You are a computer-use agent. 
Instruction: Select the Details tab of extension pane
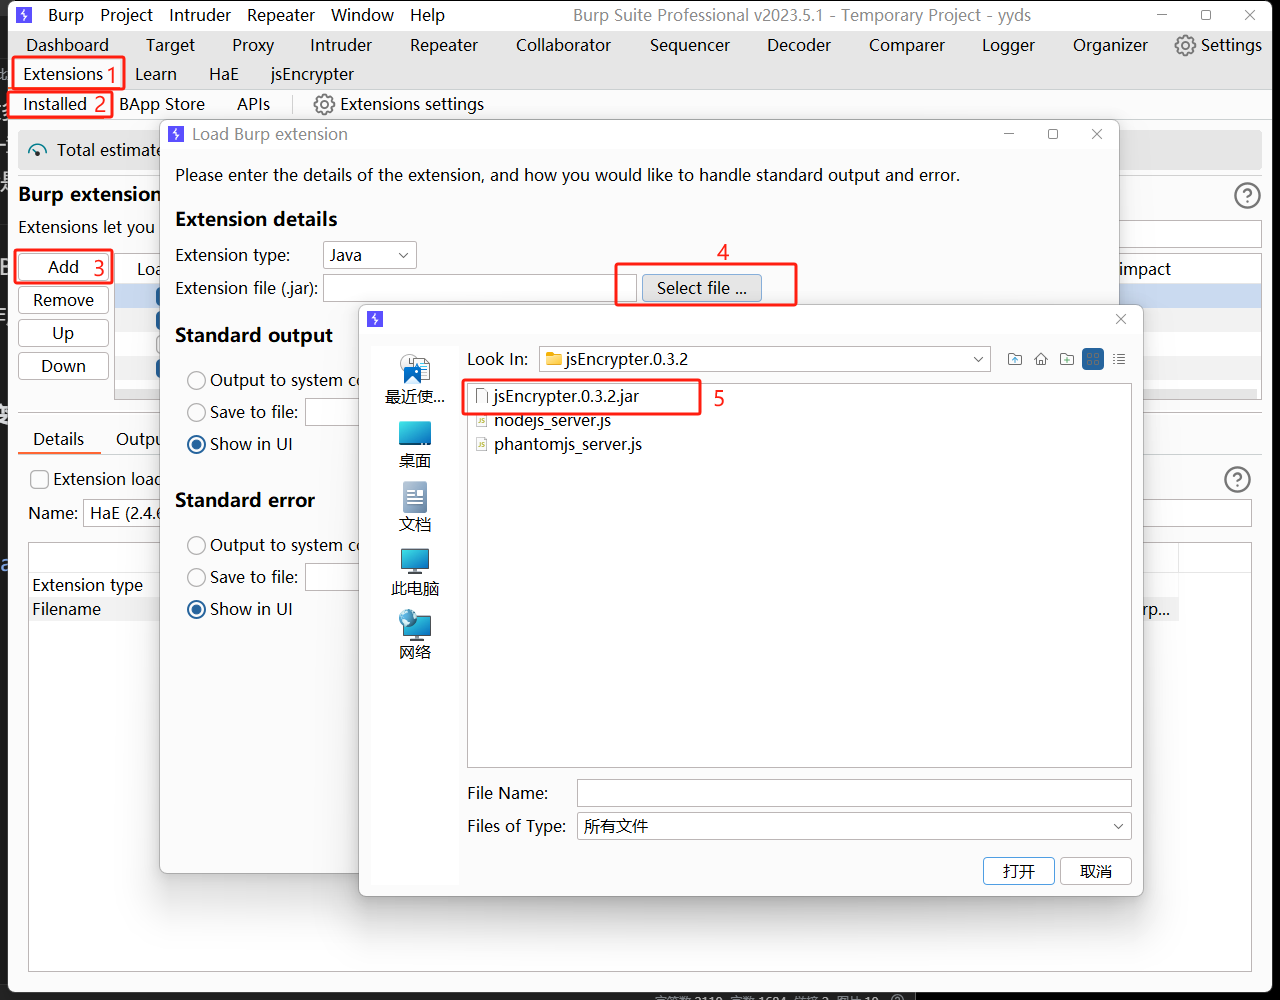[59, 439]
